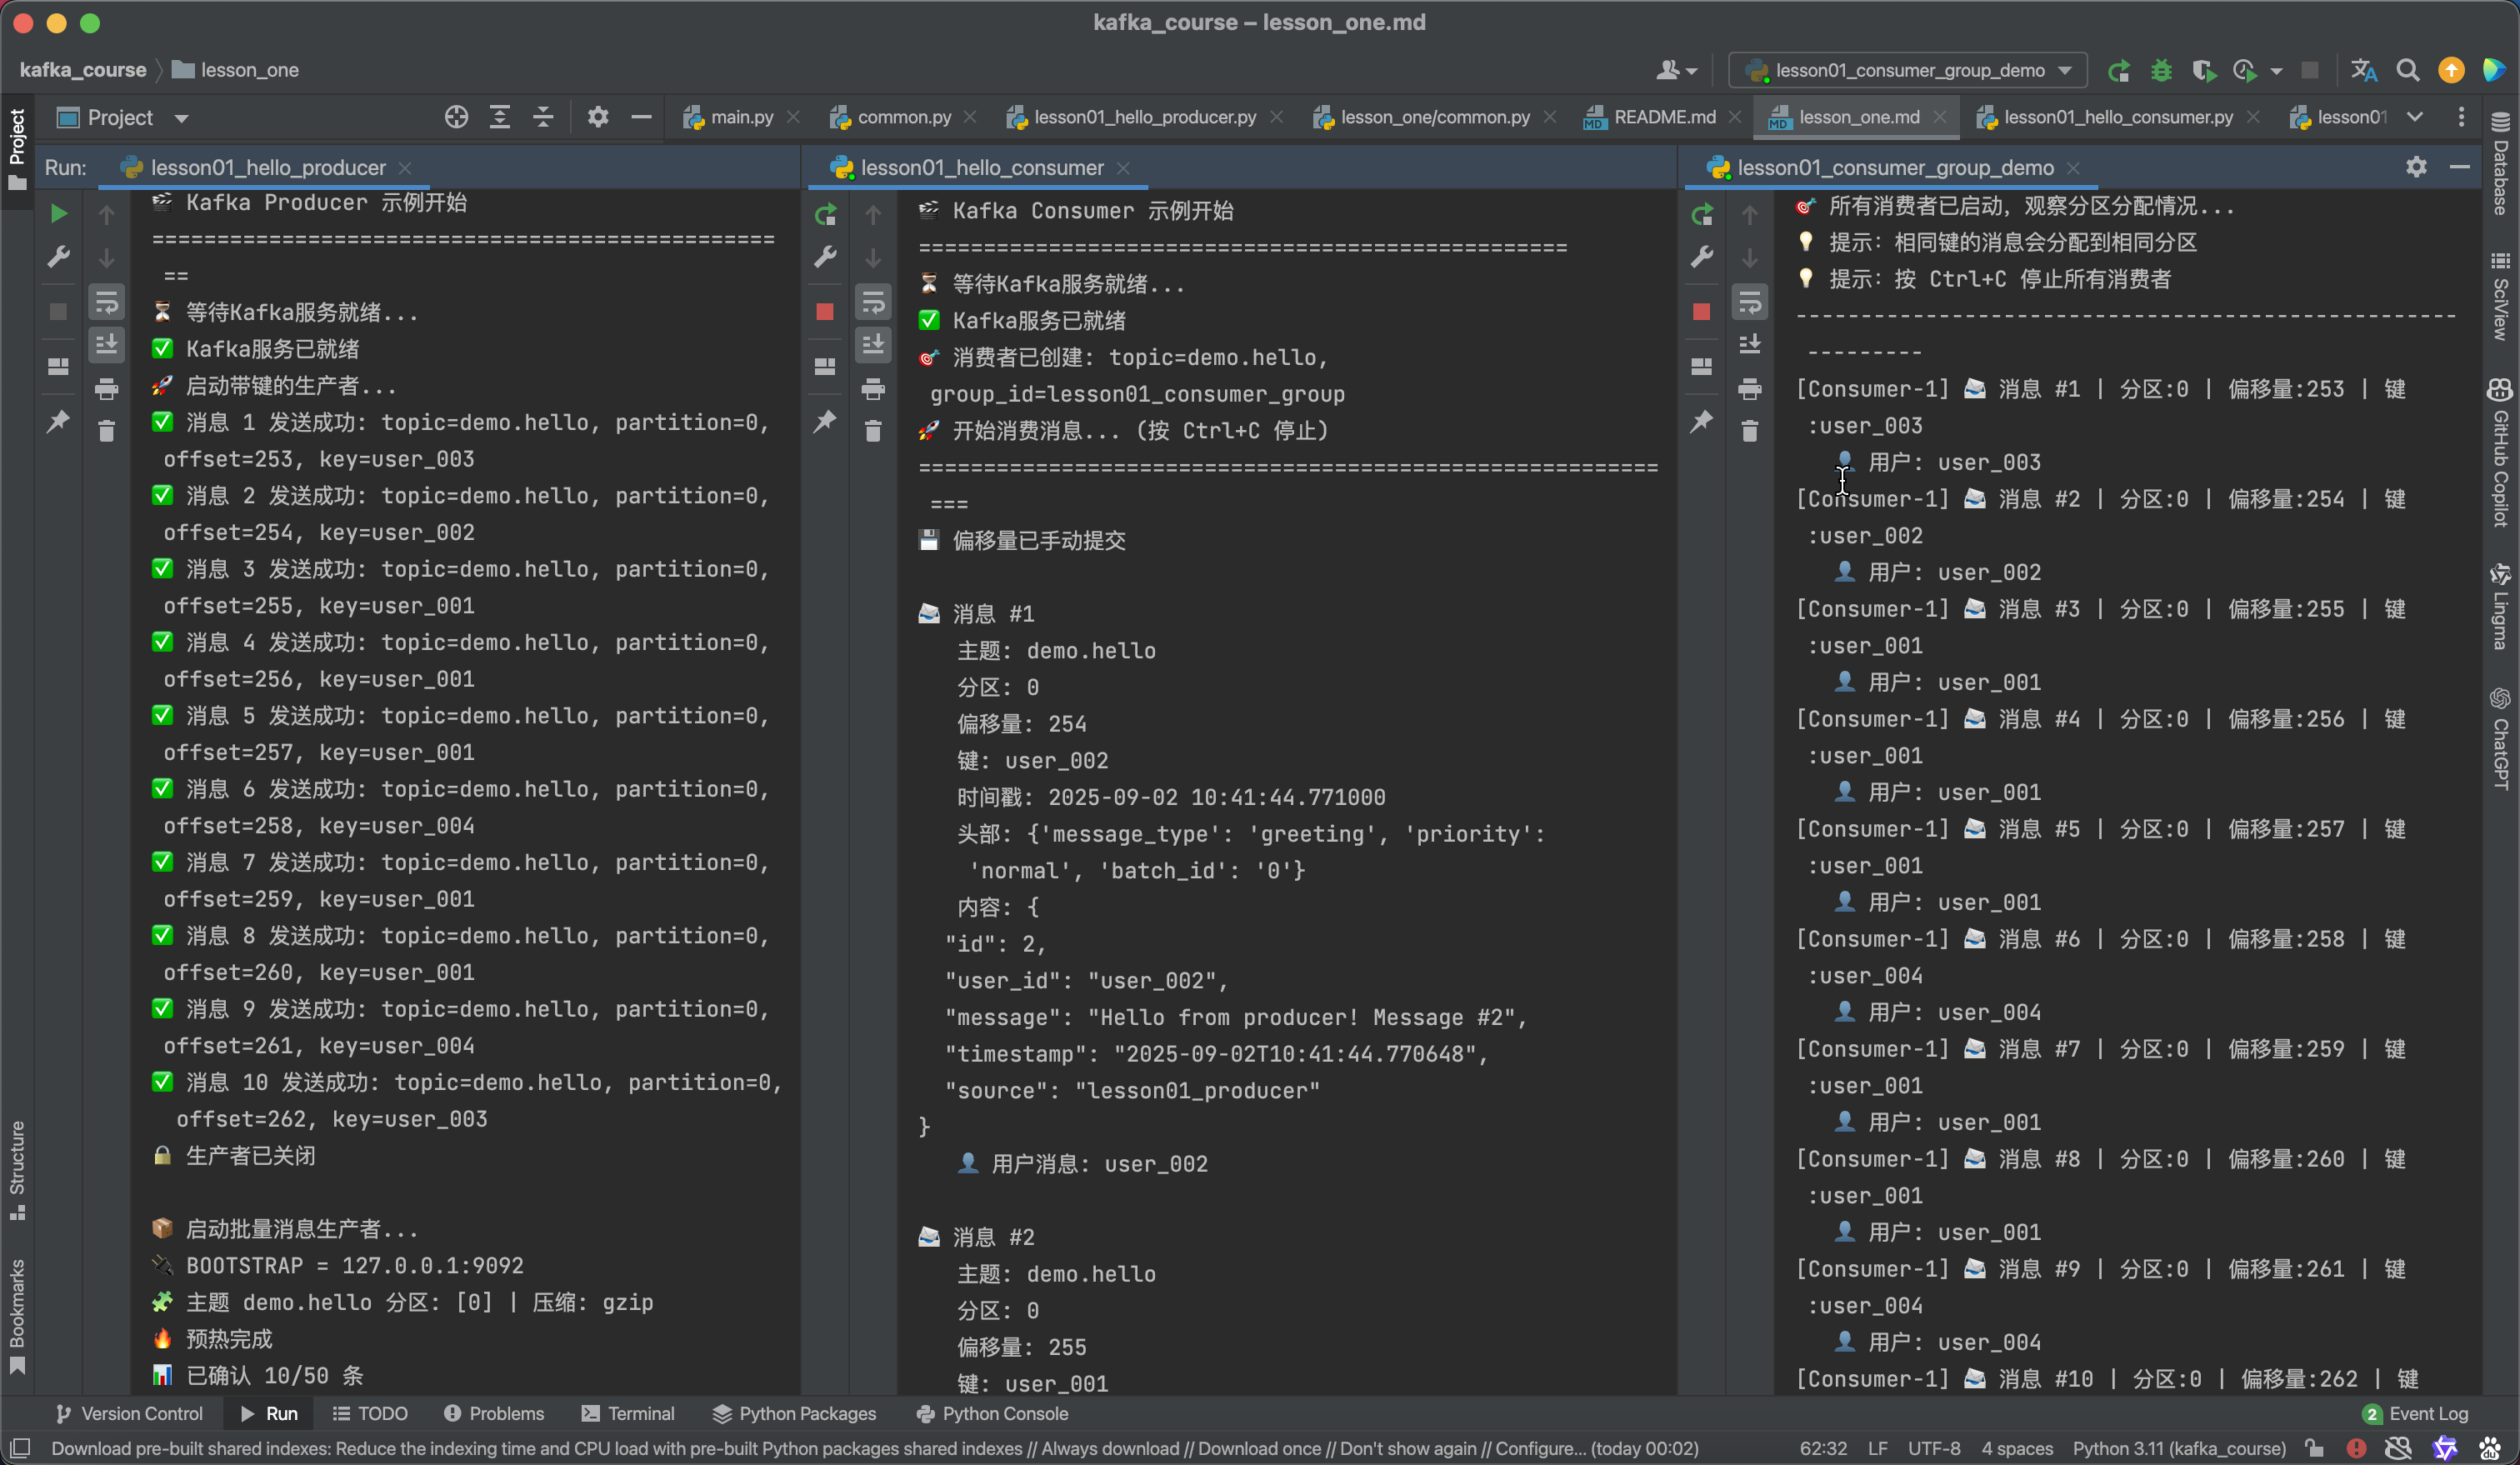Close the lesson01_hello_producer run tab
The width and height of the screenshot is (2520, 1465).
[405, 168]
